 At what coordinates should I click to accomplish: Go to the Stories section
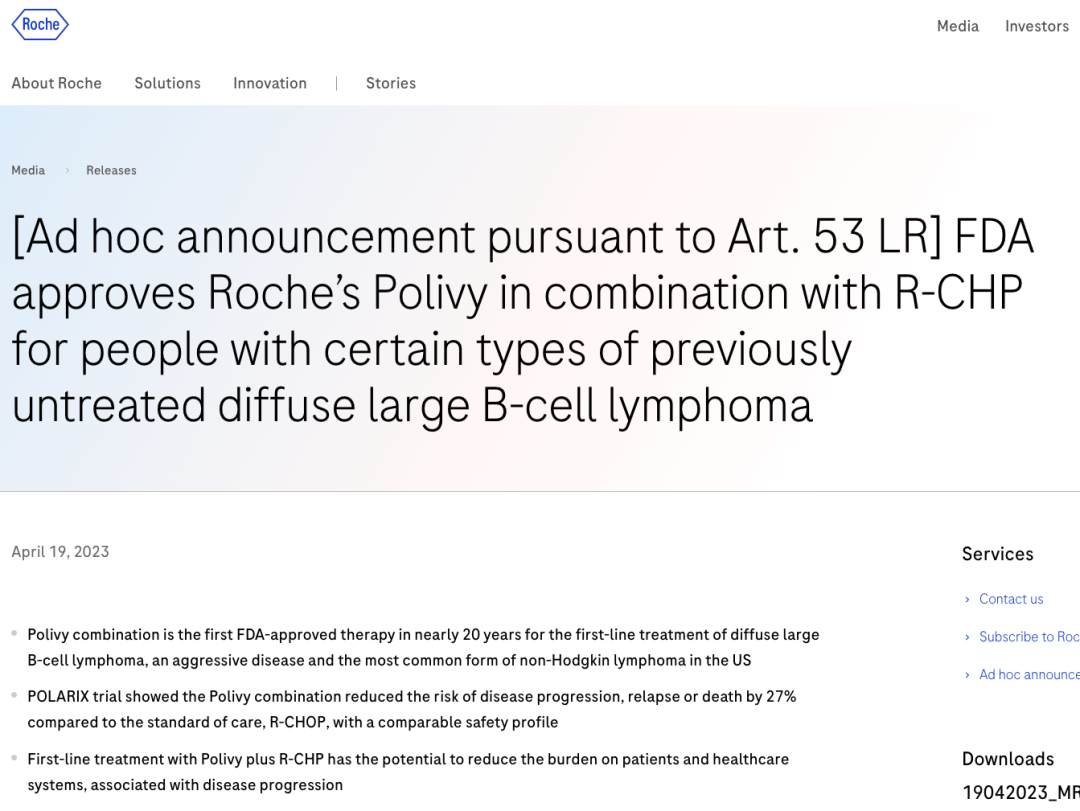tap(391, 83)
